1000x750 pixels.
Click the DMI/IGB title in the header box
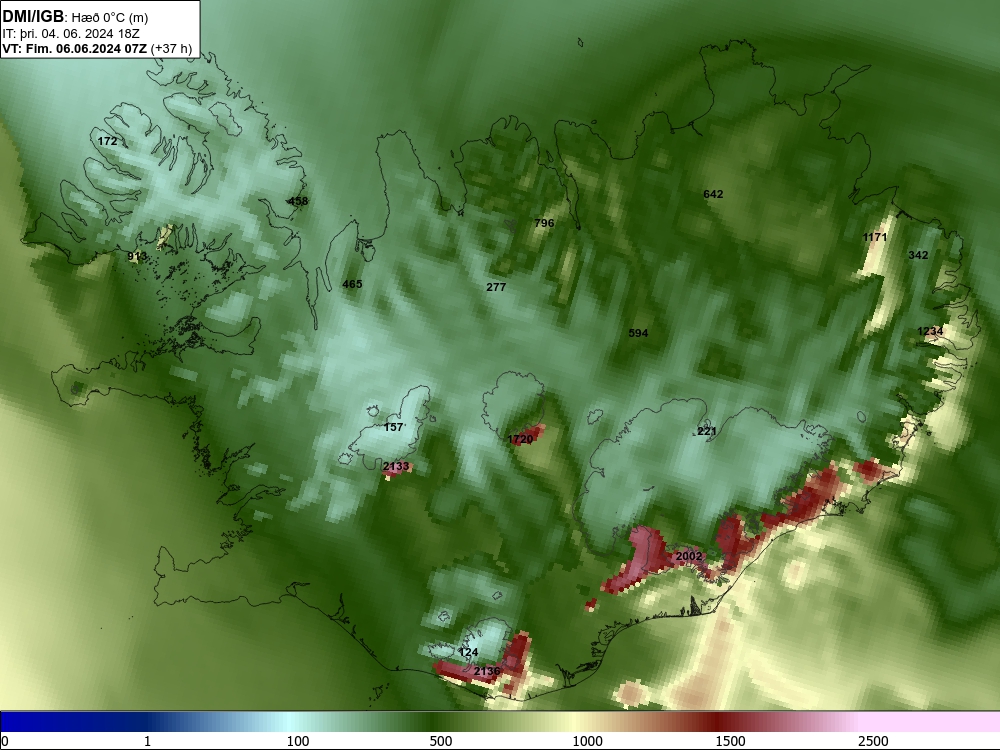point(33,17)
